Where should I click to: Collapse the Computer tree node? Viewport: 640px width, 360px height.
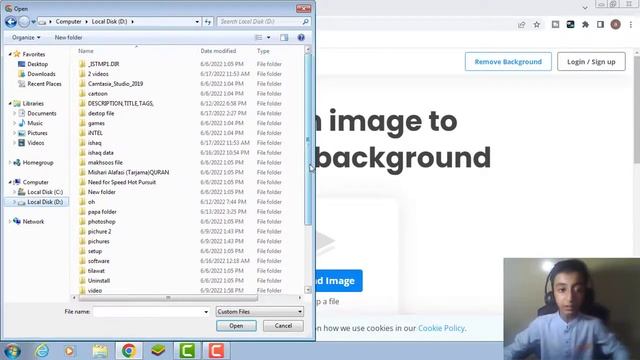tap(10, 182)
